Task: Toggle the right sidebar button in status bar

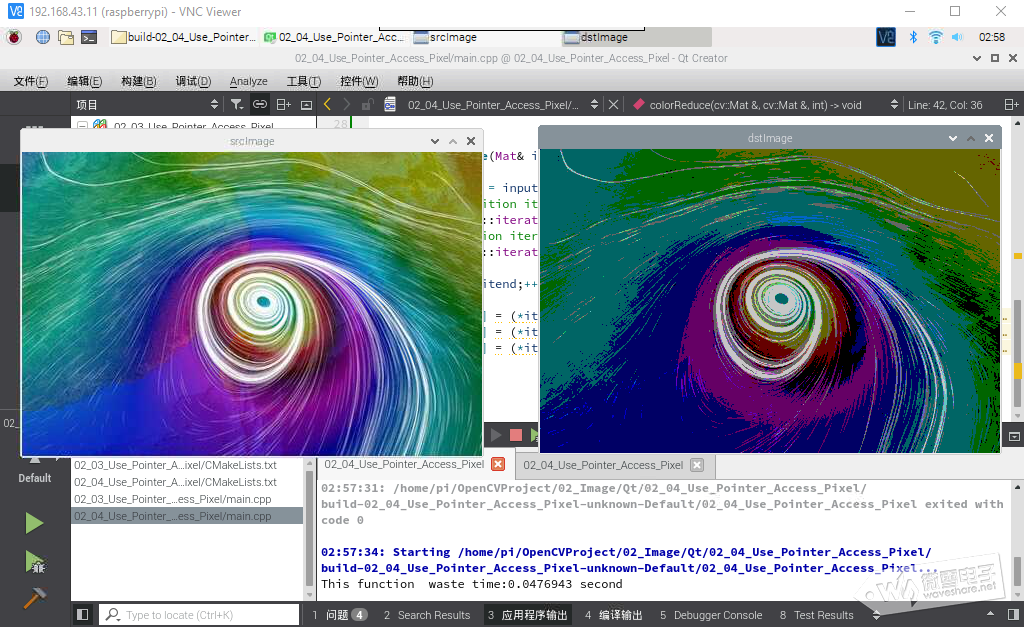Action: pyautogui.click(x=1013, y=615)
